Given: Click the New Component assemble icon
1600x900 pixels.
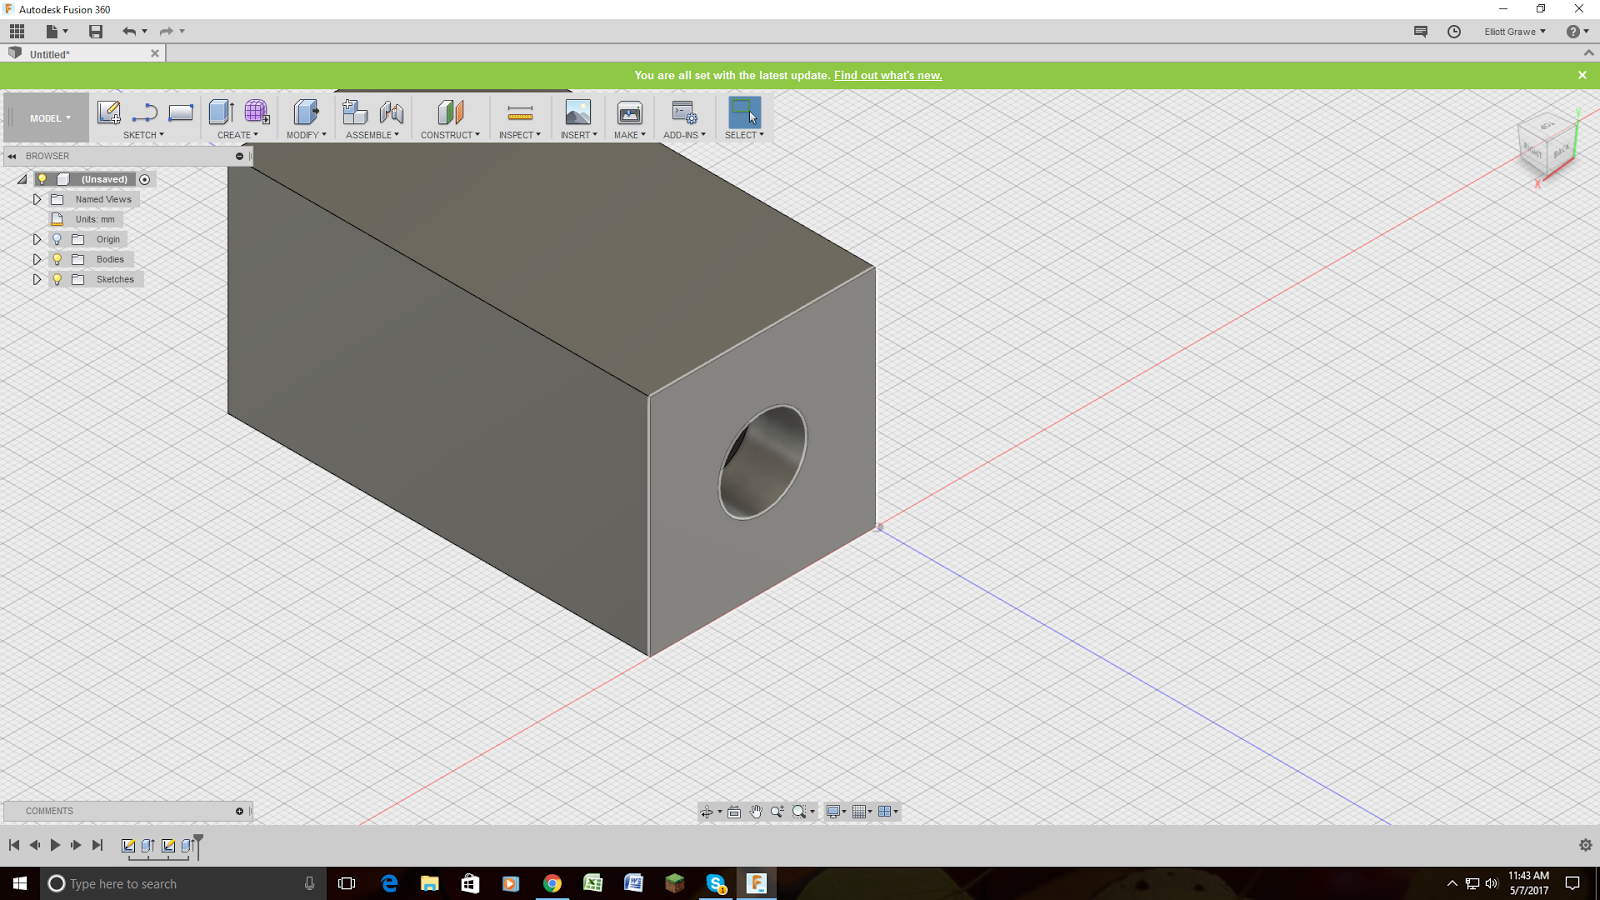Looking at the screenshot, I should coord(355,112).
